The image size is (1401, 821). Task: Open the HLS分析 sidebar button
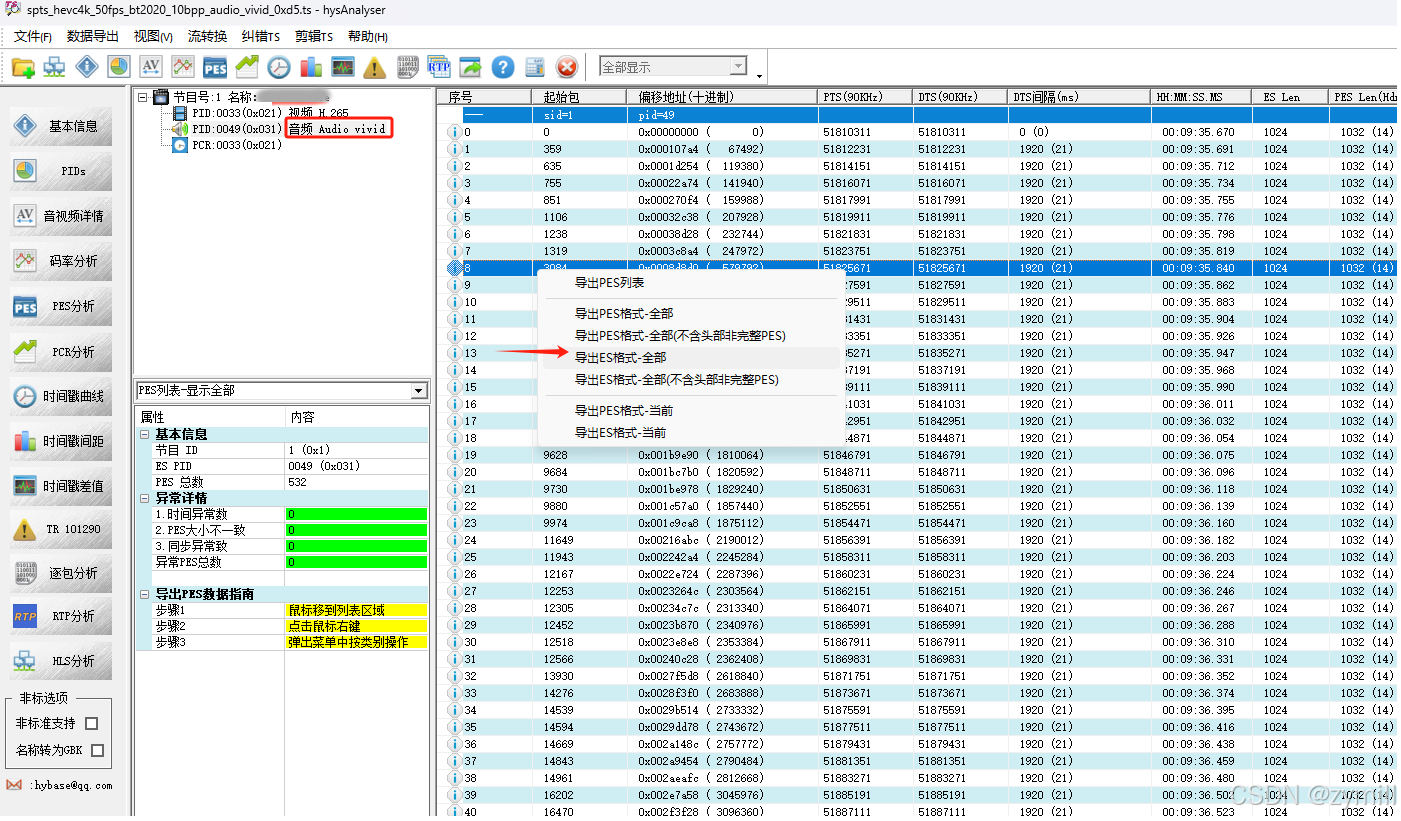61,661
